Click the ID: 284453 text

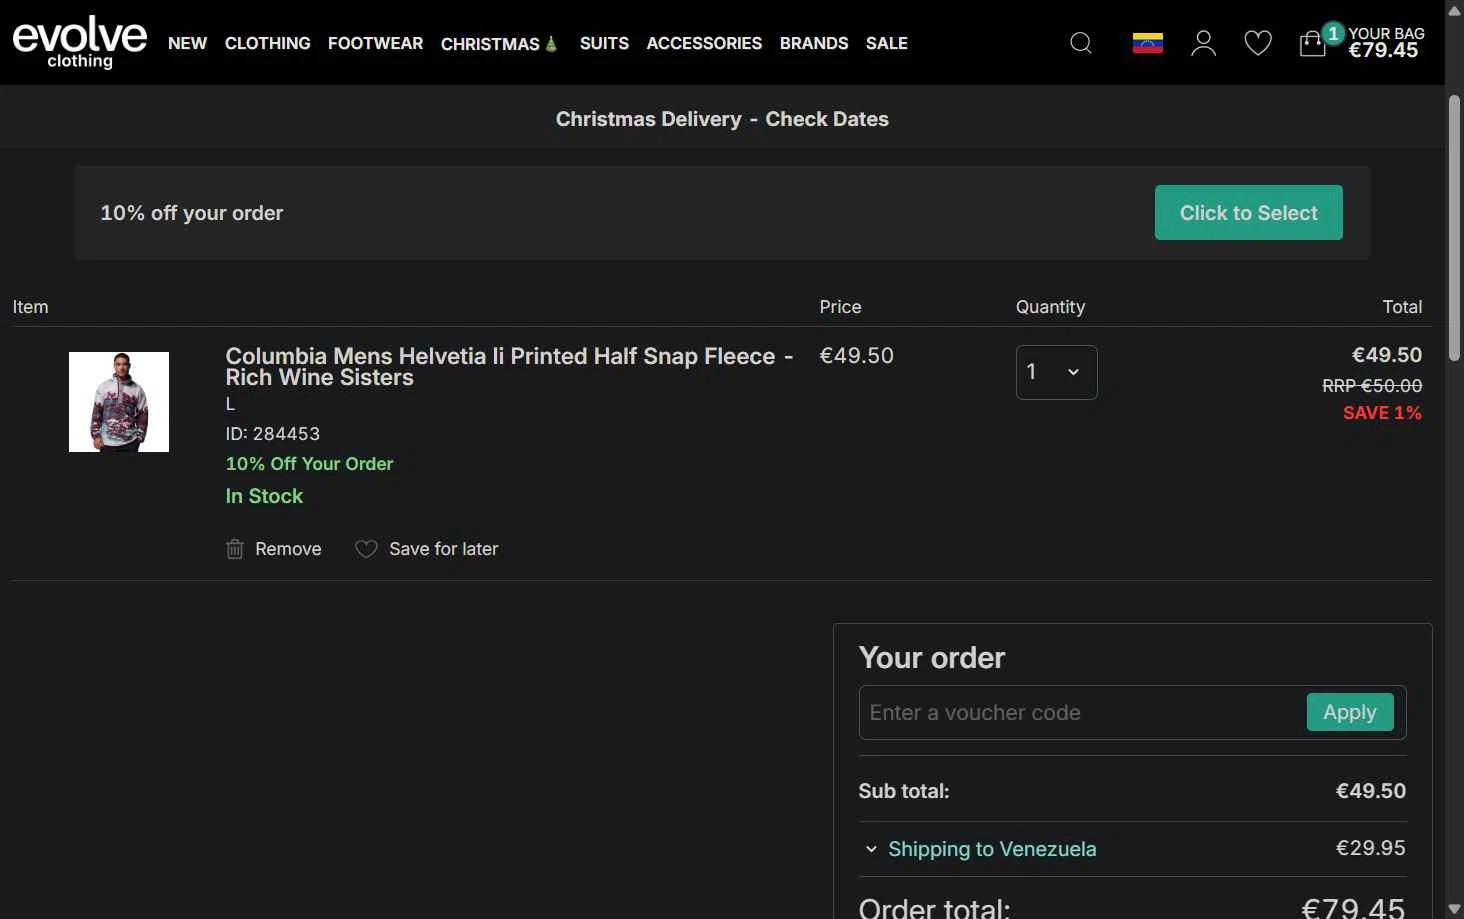273,434
